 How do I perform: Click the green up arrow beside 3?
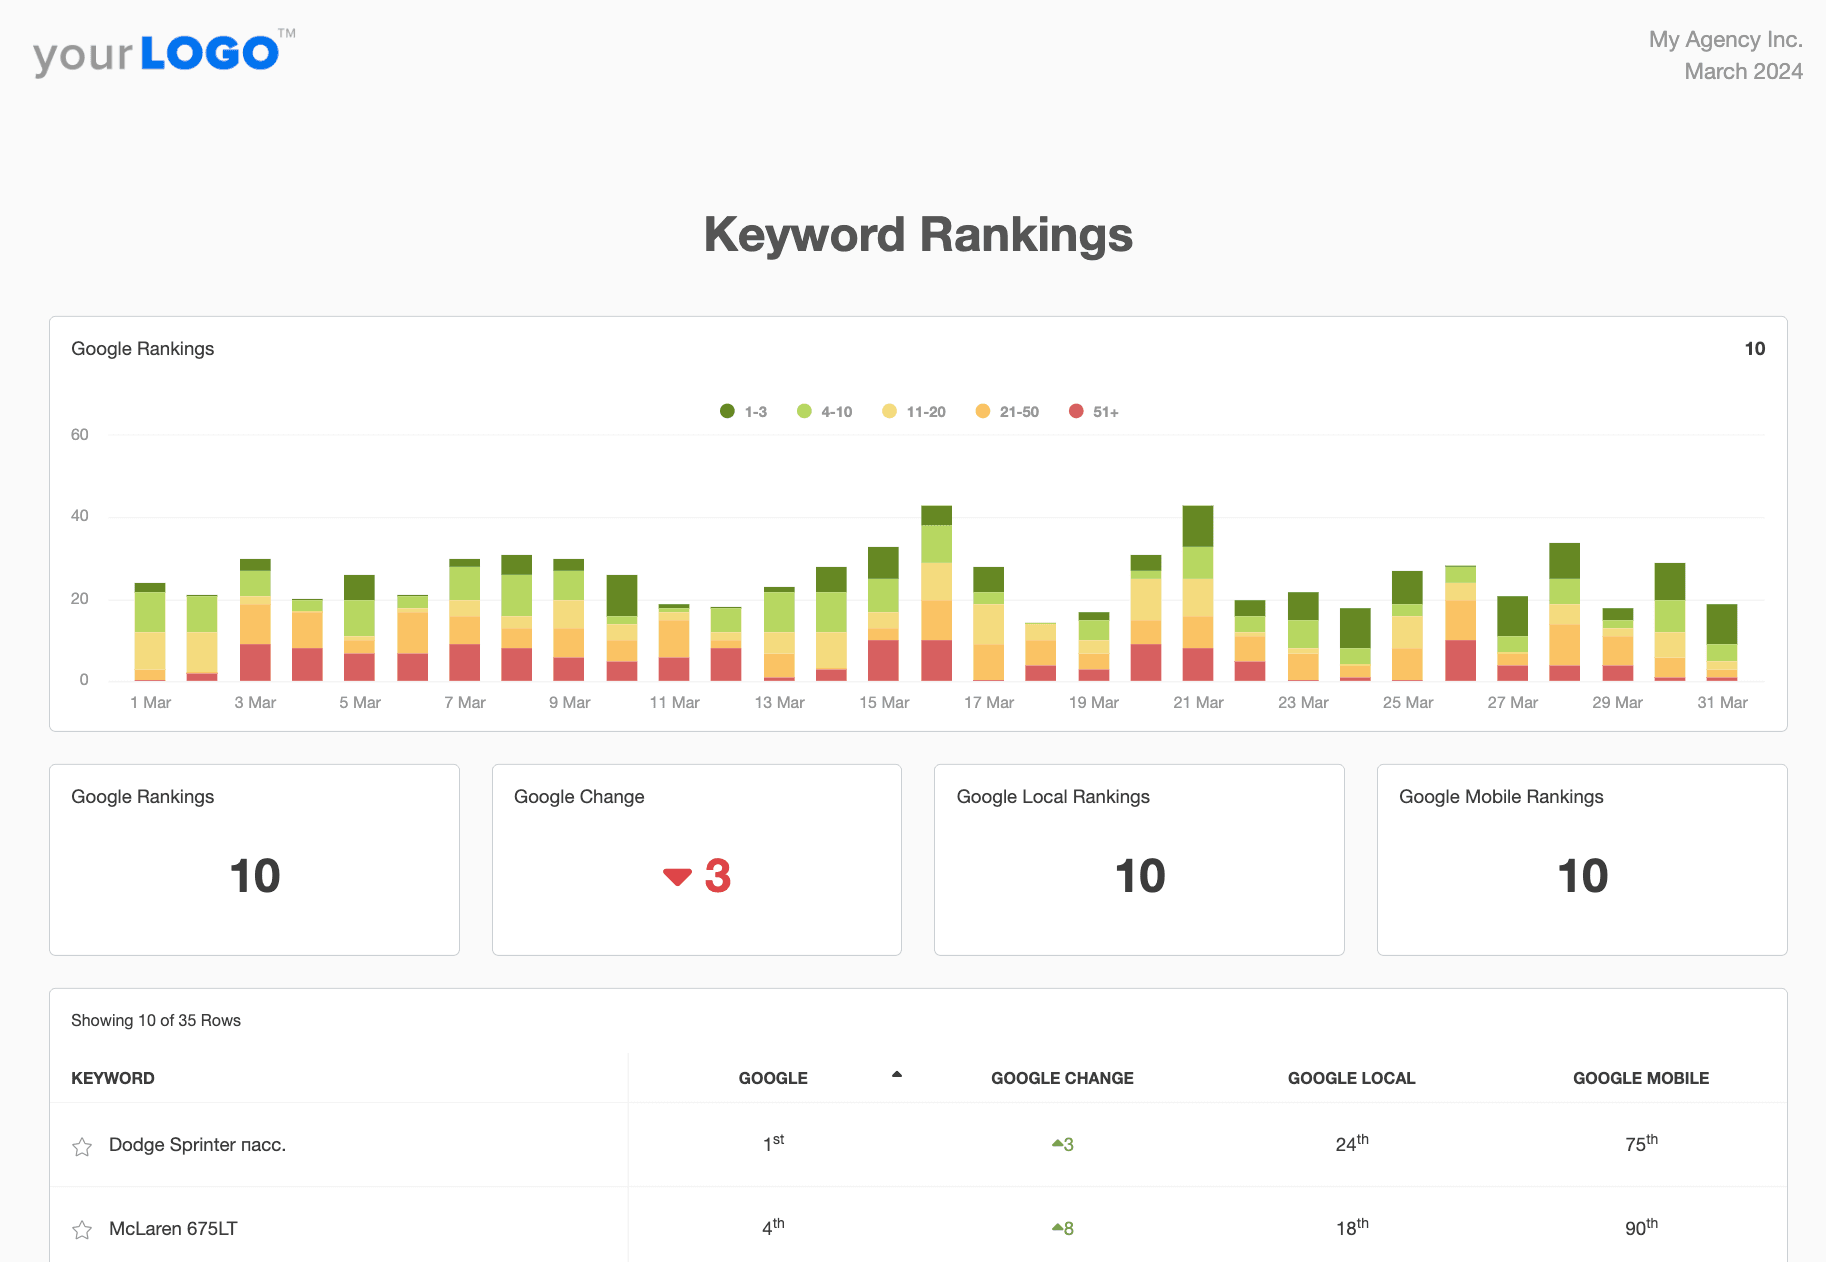point(1057,1143)
